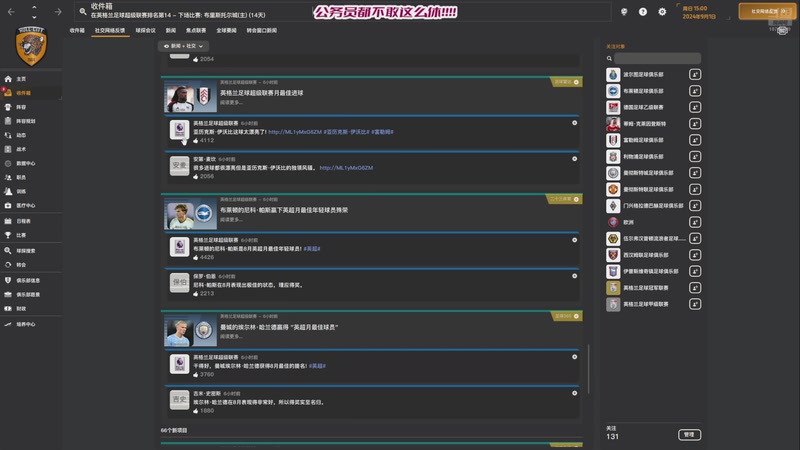Screen dimensions: 800x450
Task: Click the search magnifier in the top bar
Action: pyautogui.click(x=83, y=11)
